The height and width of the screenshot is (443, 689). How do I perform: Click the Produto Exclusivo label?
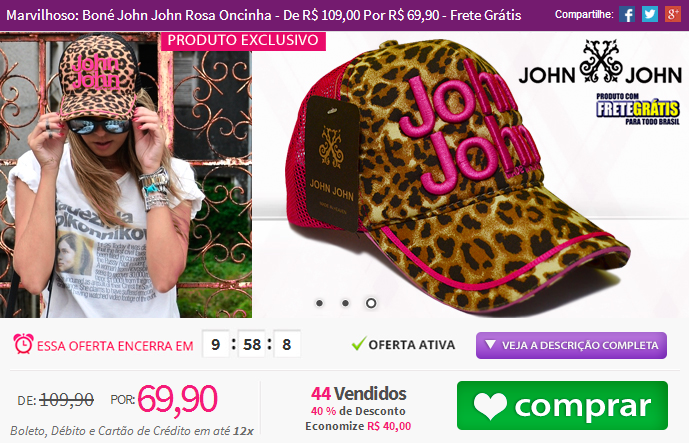(x=243, y=40)
